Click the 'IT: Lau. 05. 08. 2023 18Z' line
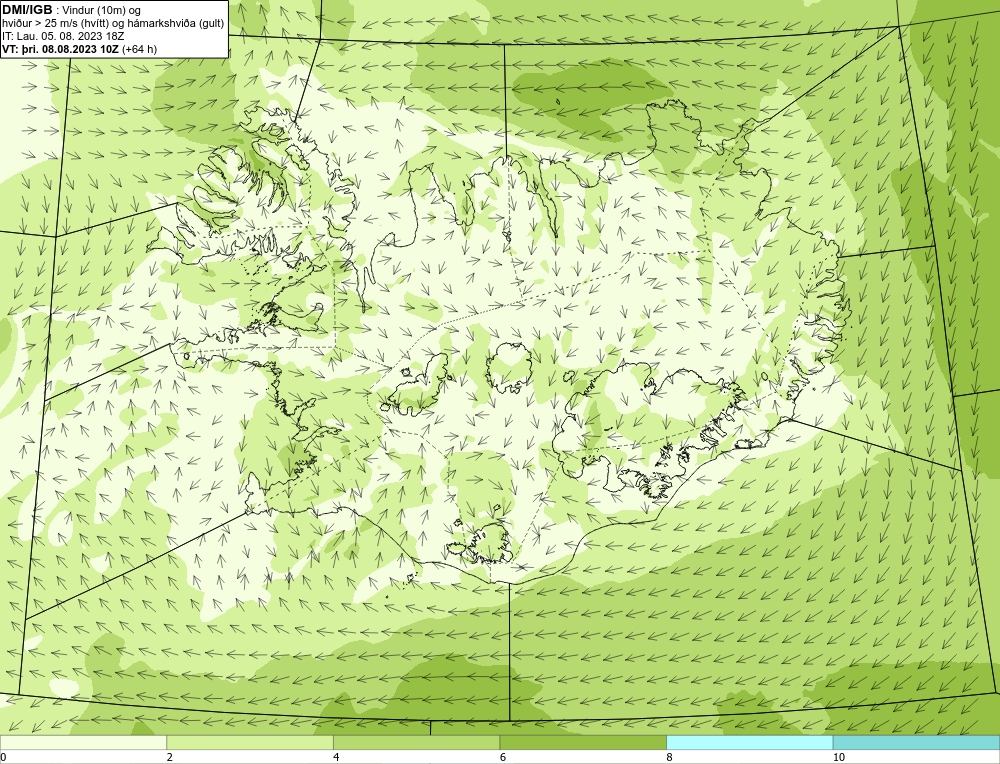The image size is (1000, 764). tap(64, 36)
